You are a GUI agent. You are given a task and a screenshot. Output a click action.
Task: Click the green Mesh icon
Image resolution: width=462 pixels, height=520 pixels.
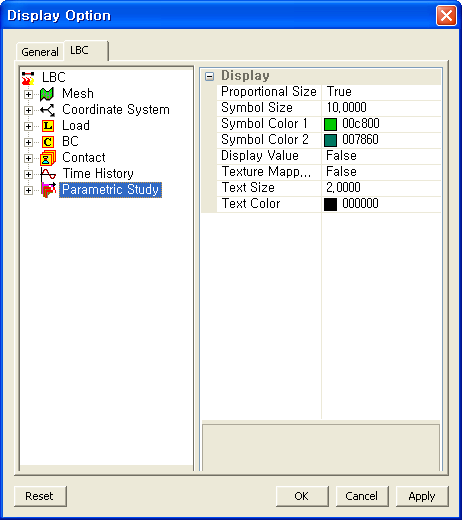click(x=47, y=94)
